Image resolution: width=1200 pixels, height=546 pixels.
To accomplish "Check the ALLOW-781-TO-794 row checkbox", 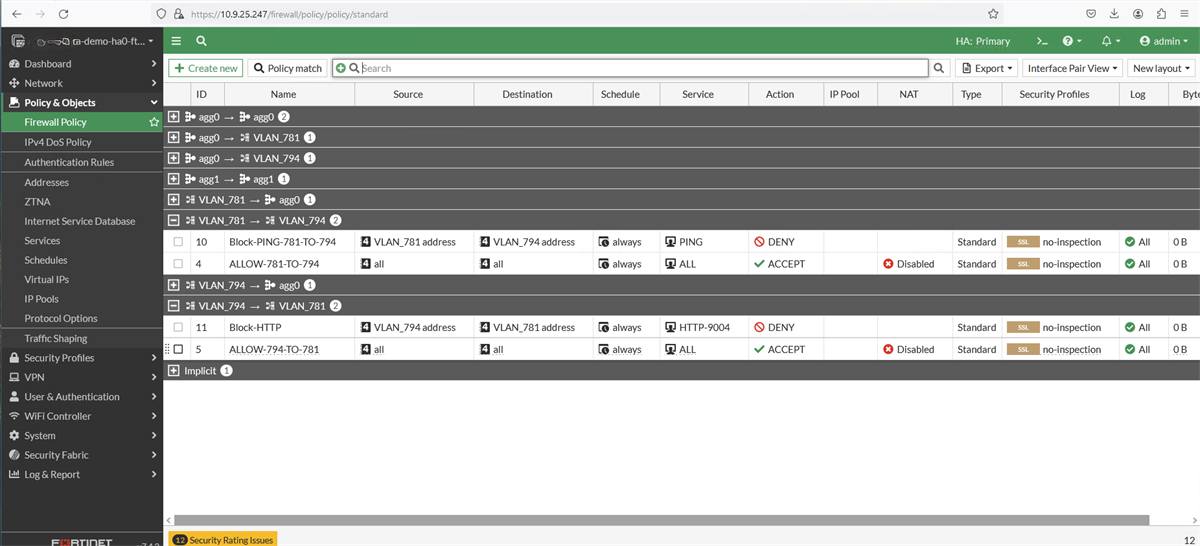I will coord(178,264).
